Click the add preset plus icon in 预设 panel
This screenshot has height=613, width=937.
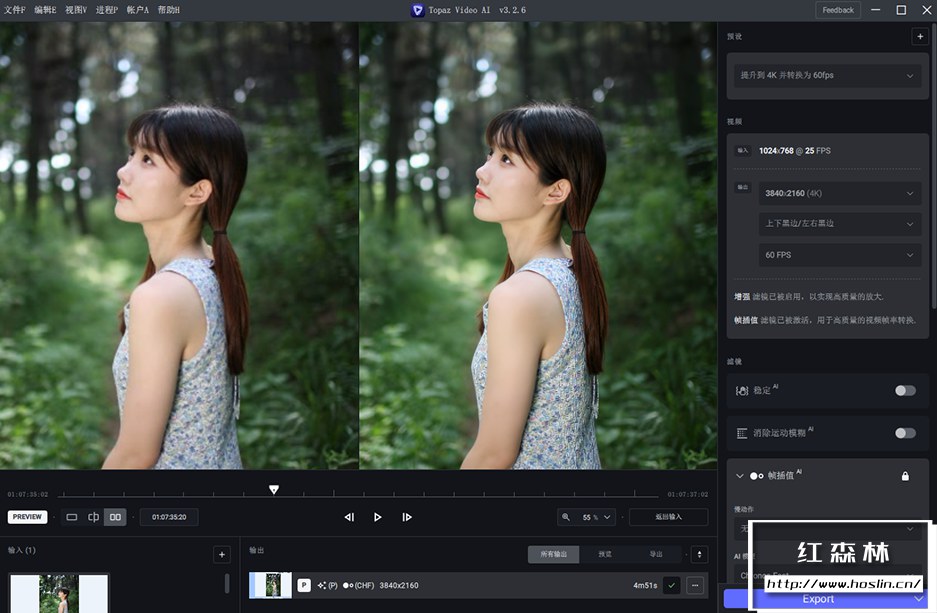pyautogui.click(x=920, y=36)
